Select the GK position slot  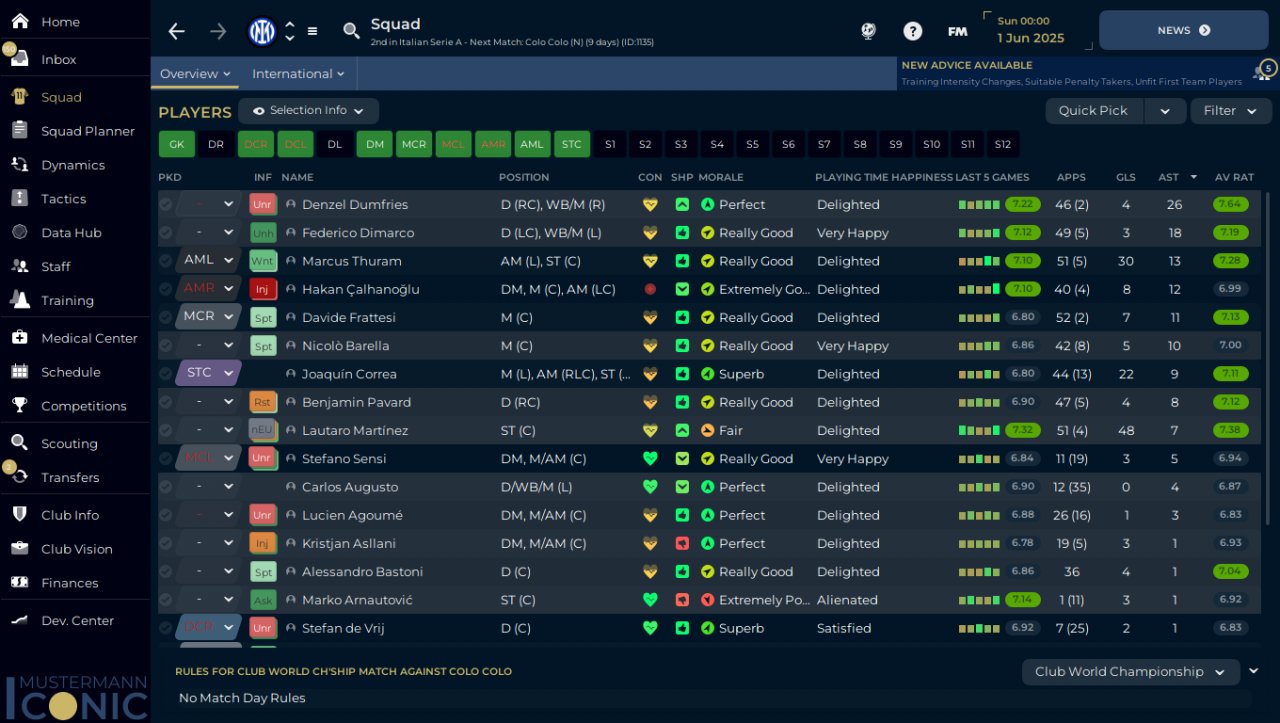tap(176, 144)
